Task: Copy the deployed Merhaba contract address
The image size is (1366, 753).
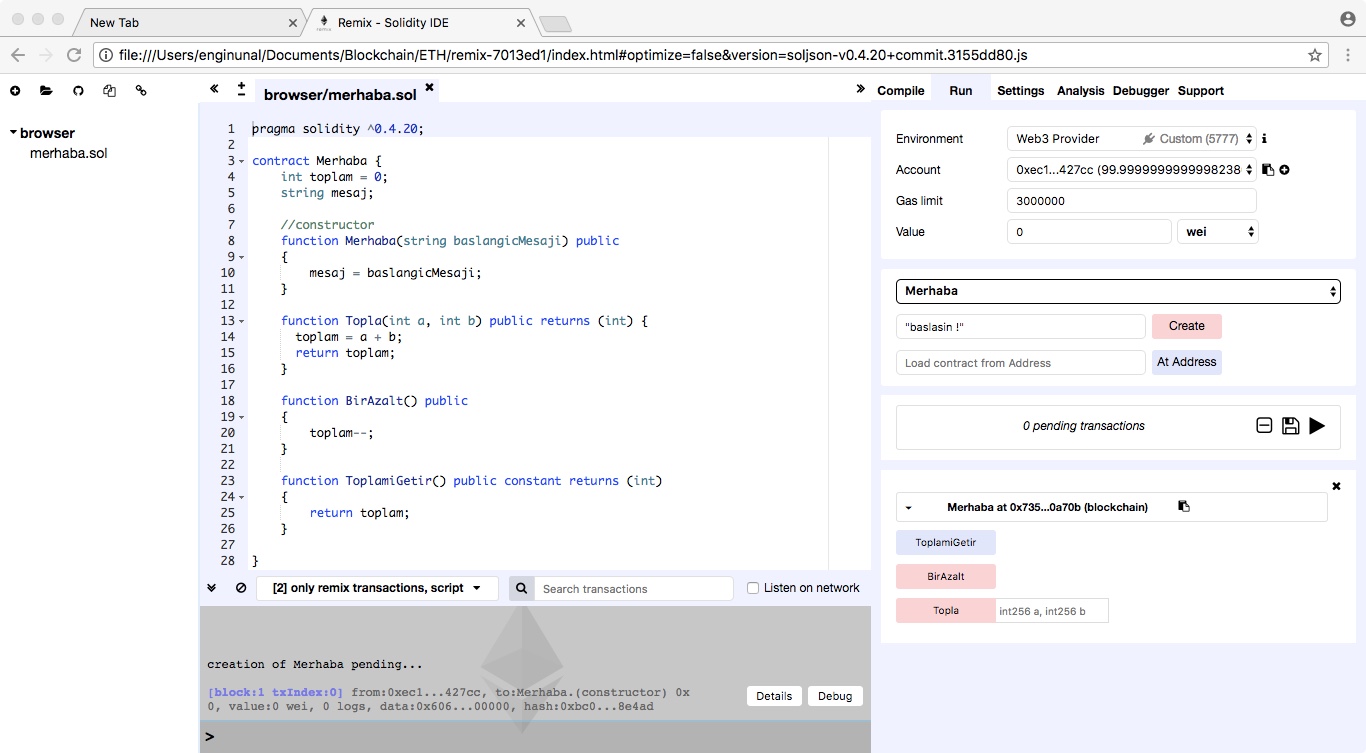Action: point(1184,507)
